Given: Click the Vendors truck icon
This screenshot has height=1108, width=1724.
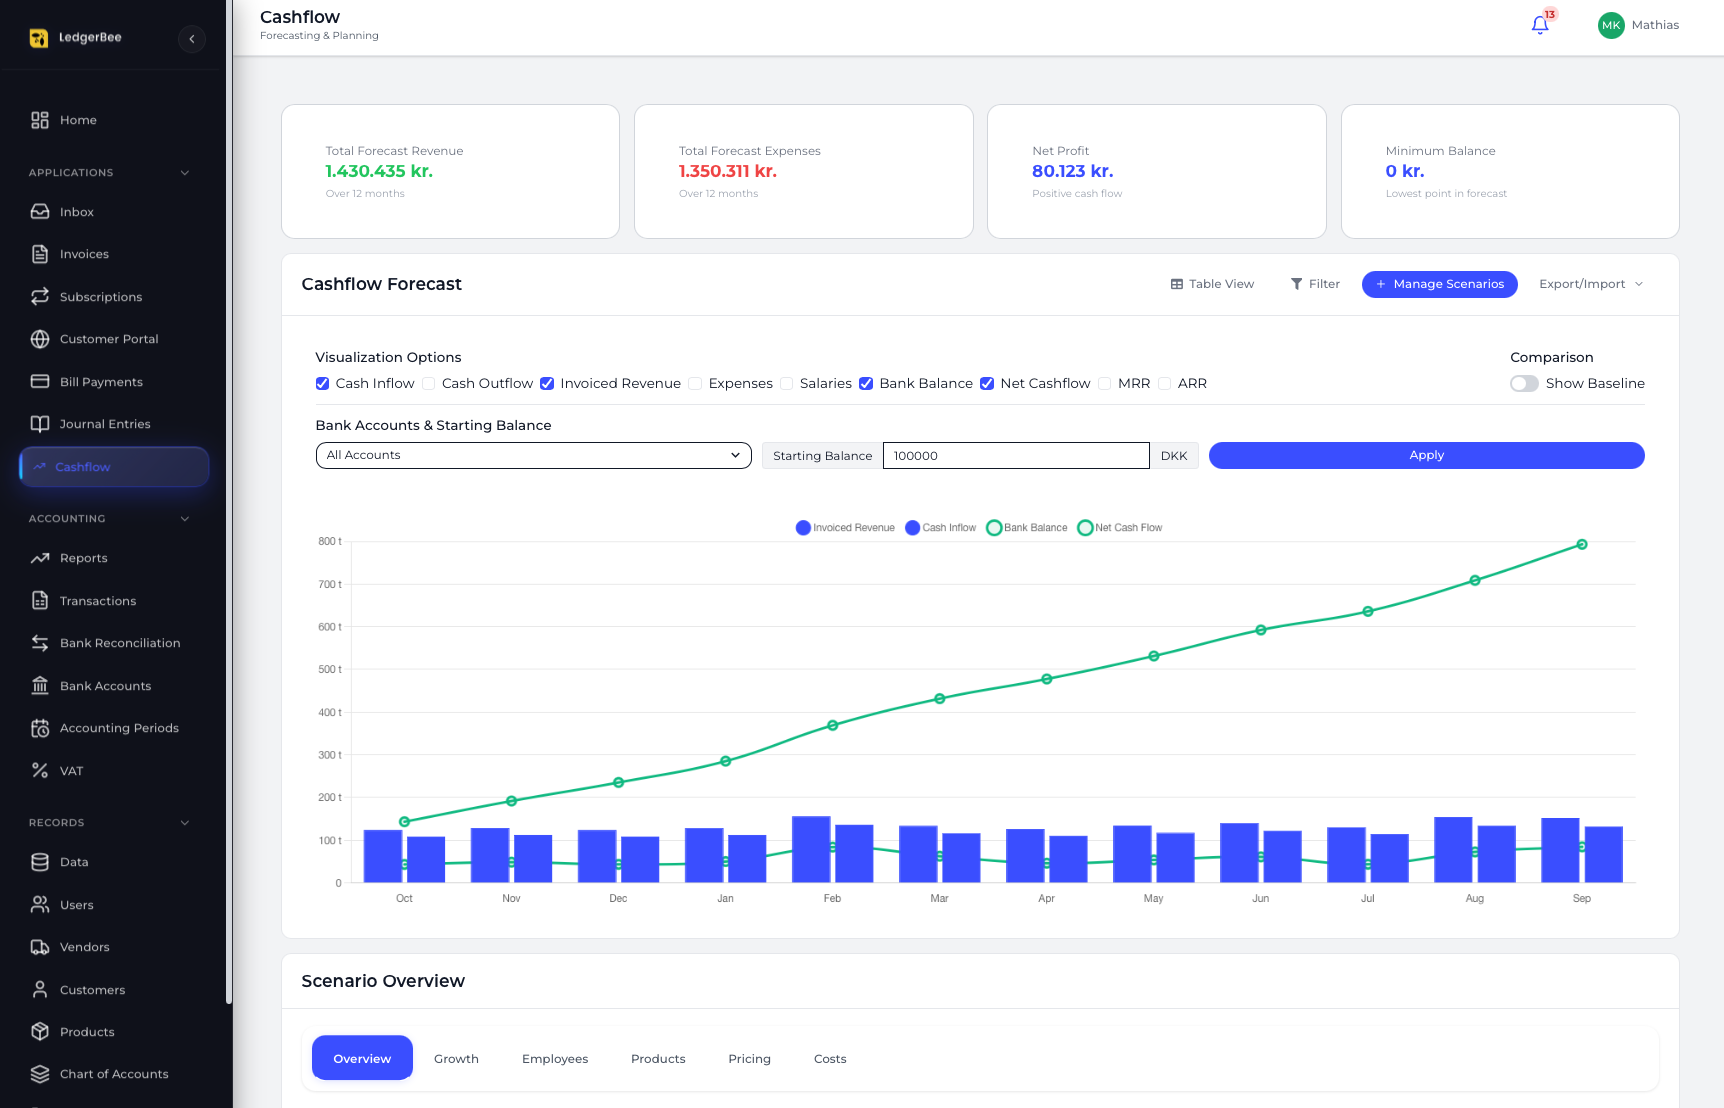Looking at the screenshot, I should pyautogui.click(x=40, y=947).
